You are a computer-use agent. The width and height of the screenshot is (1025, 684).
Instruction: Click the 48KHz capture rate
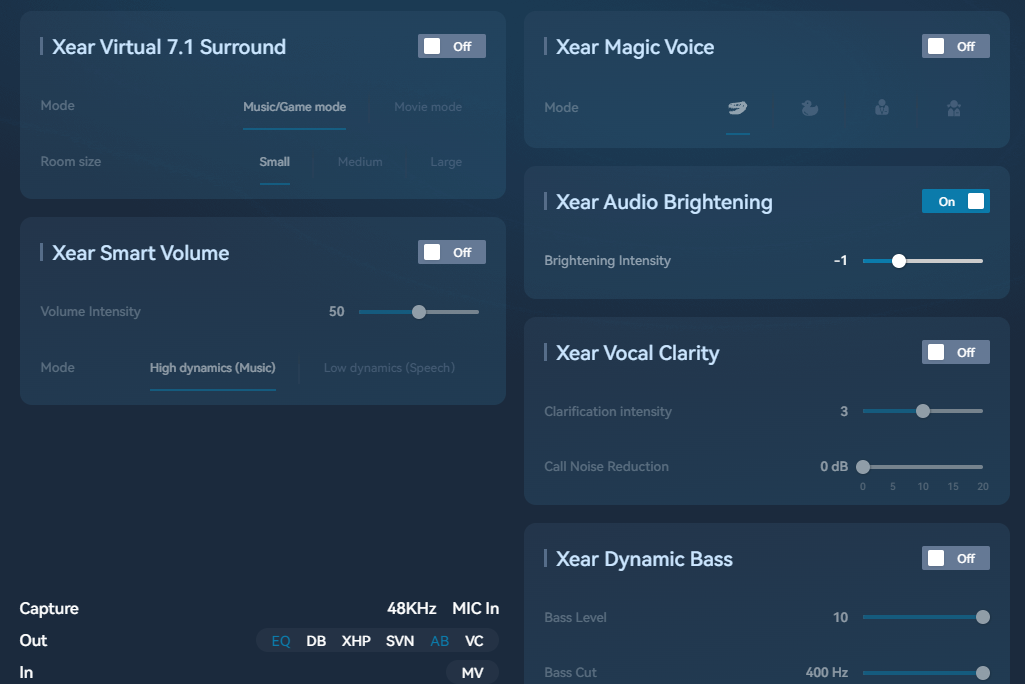pyautogui.click(x=411, y=609)
